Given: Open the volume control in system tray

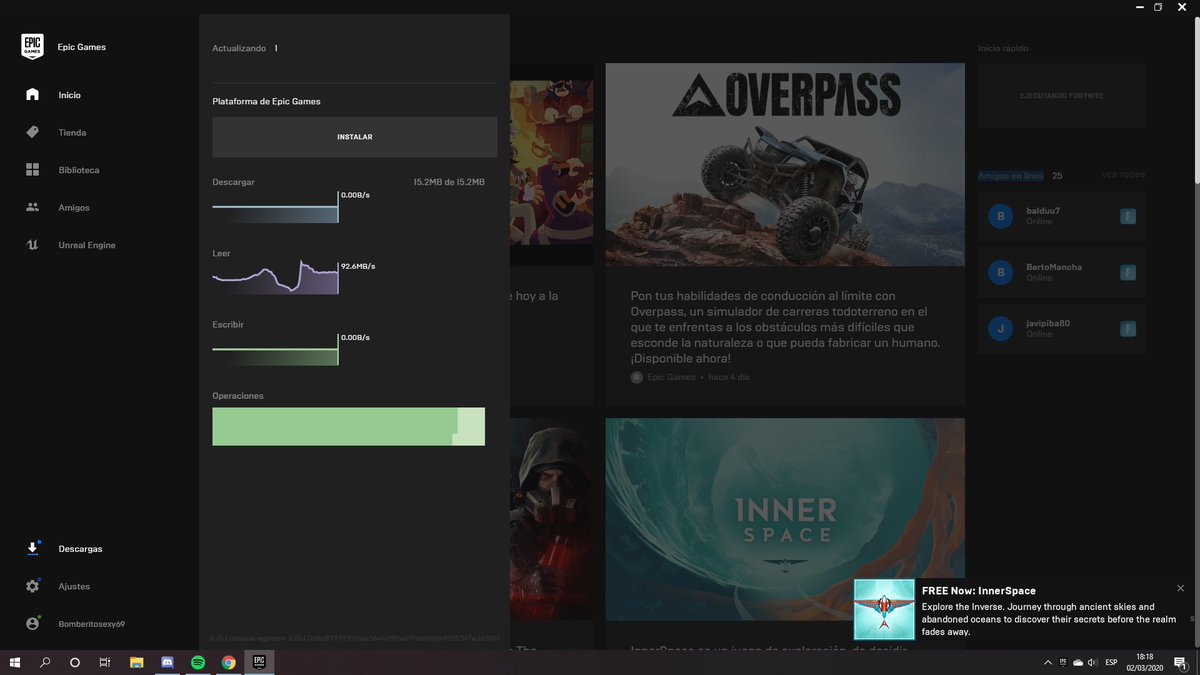Looking at the screenshot, I should coord(1093,662).
